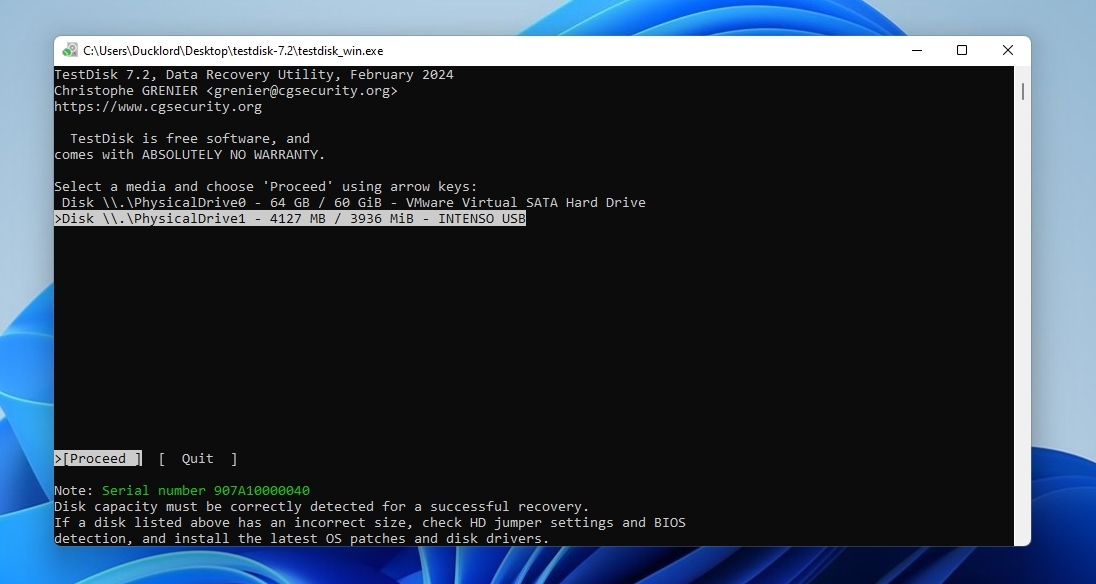Close the TestDisk window
The height and width of the screenshot is (584, 1096).
click(1008, 50)
